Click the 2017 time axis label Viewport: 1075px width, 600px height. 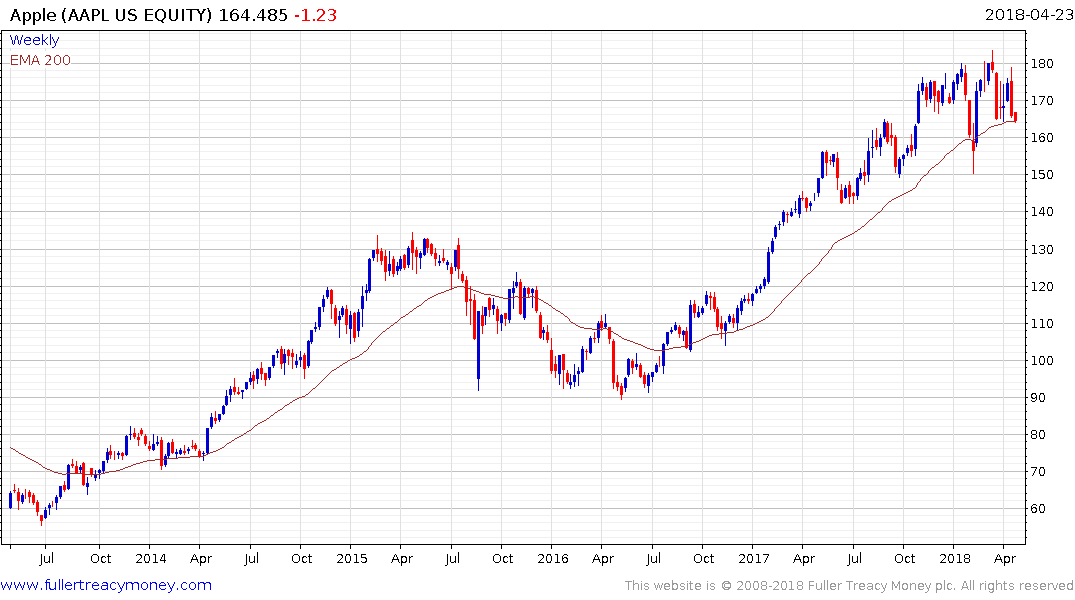point(754,558)
